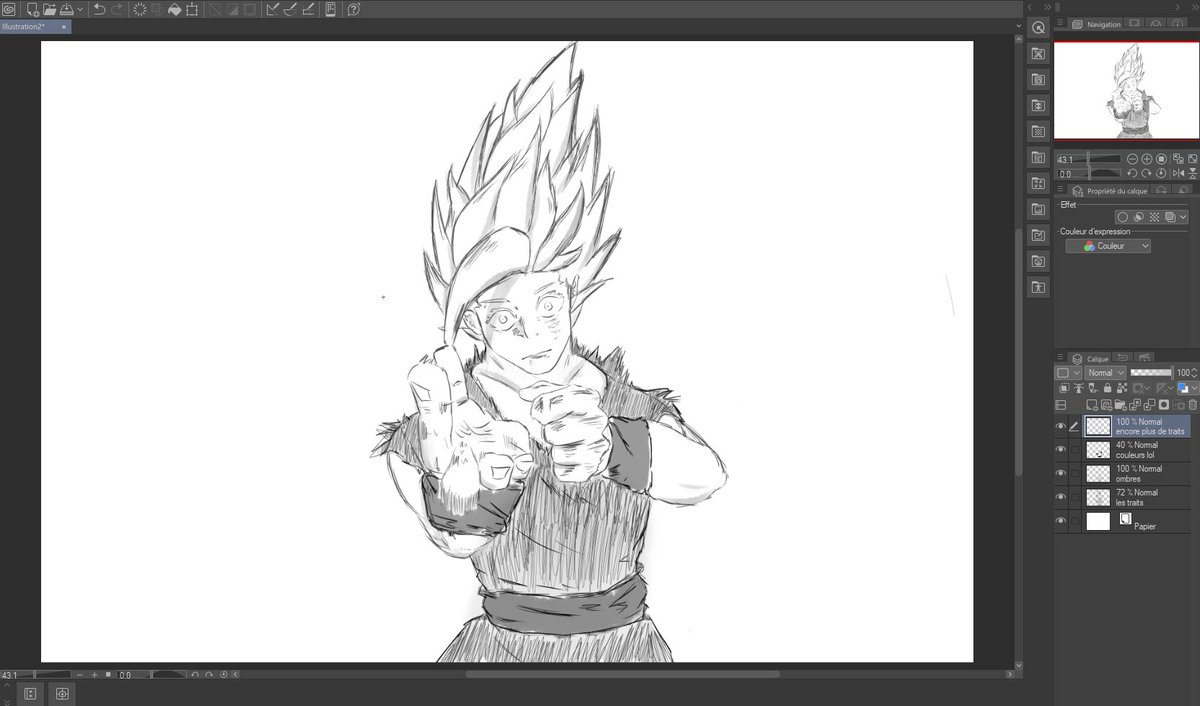Activate the Scale/Rotate transform icon
The height and width of the screenshot is (706, 1200).
(191, 10)
